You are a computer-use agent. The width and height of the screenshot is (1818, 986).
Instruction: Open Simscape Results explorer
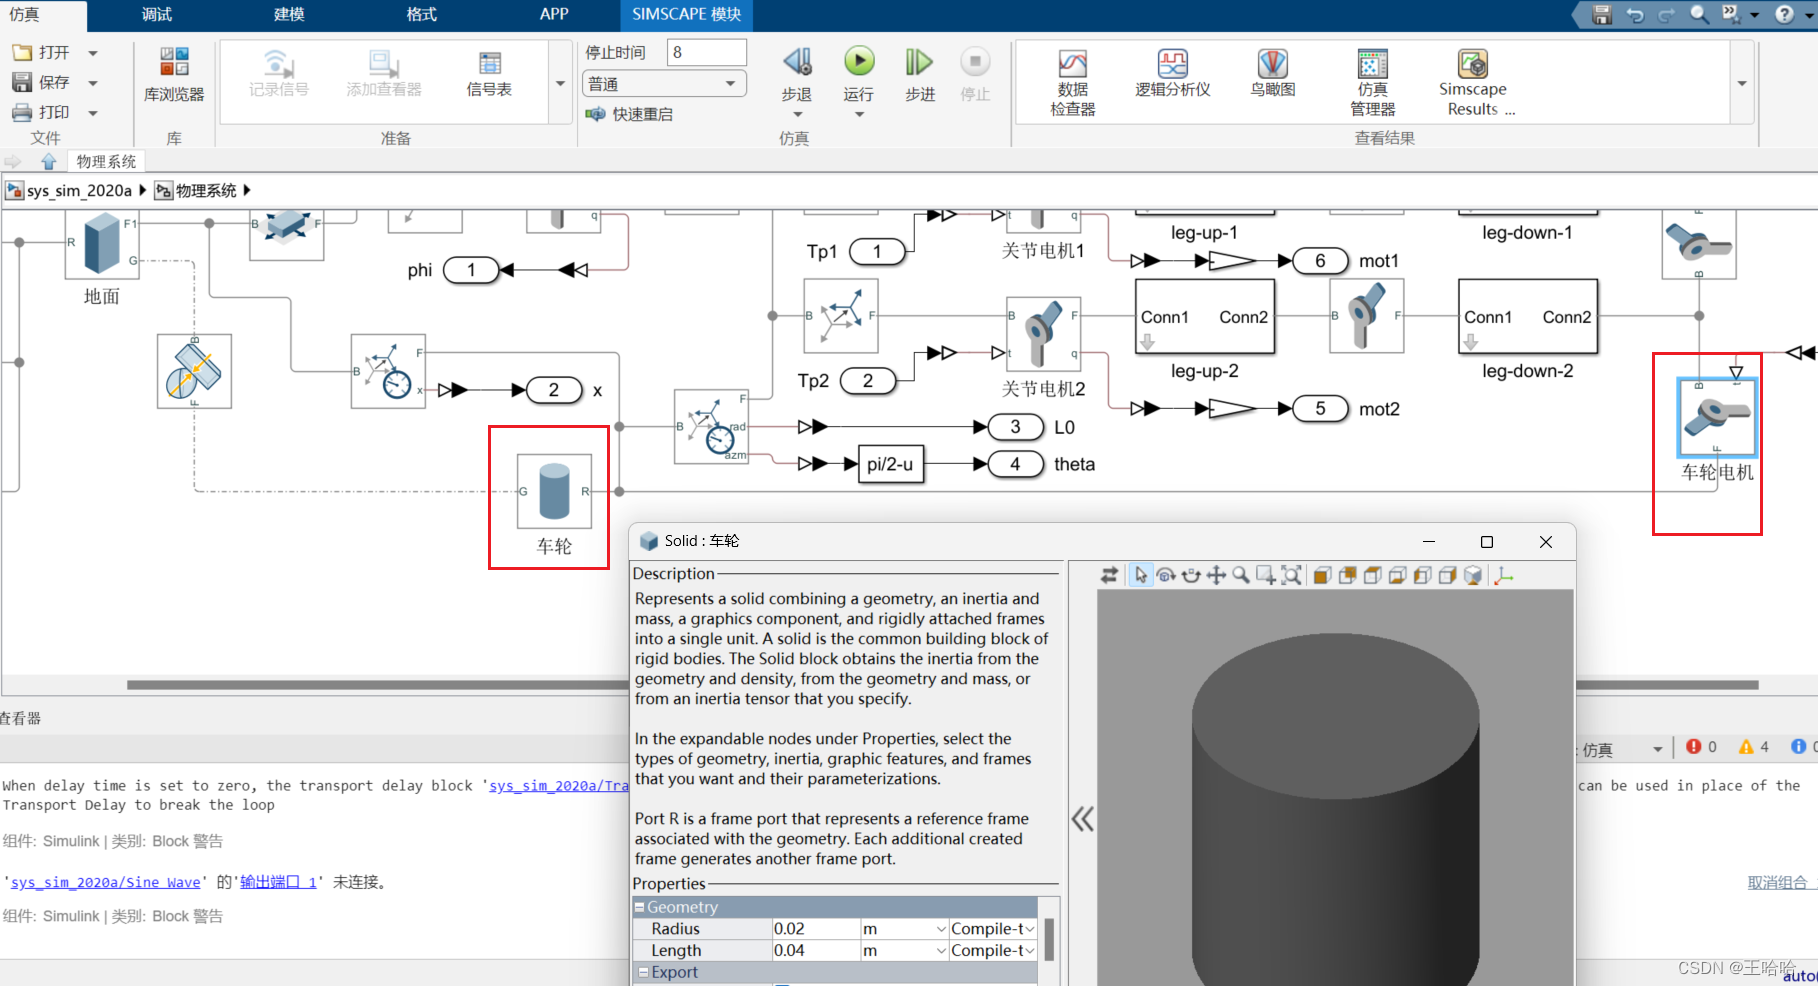tap(1474, 82)
